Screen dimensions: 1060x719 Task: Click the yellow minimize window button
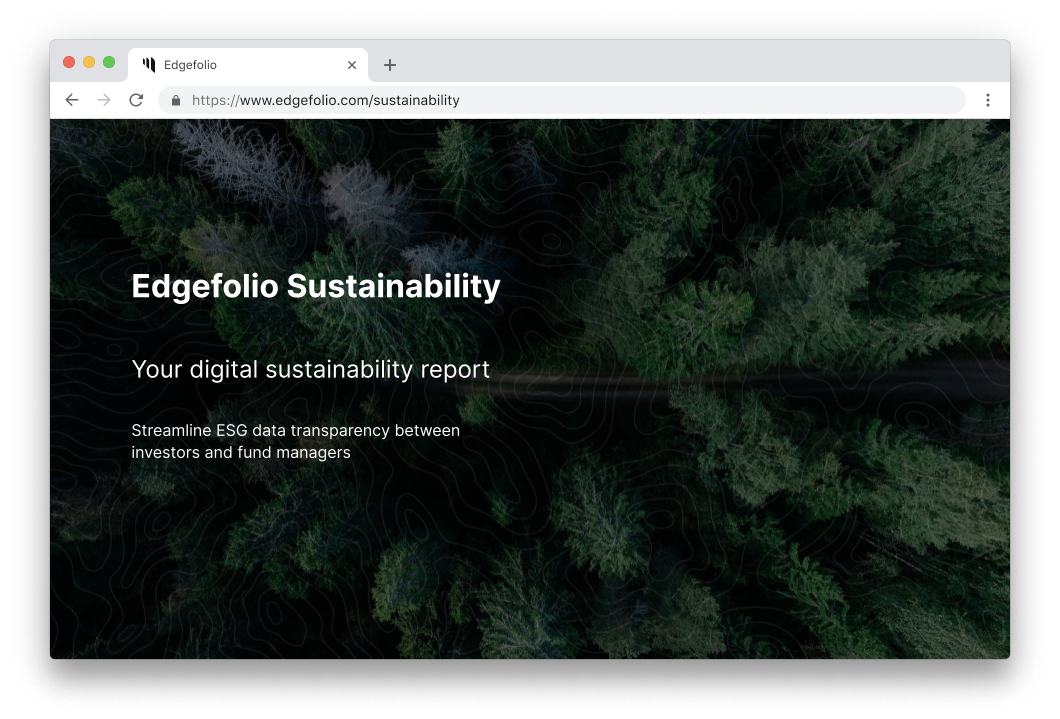coord(89,62)
